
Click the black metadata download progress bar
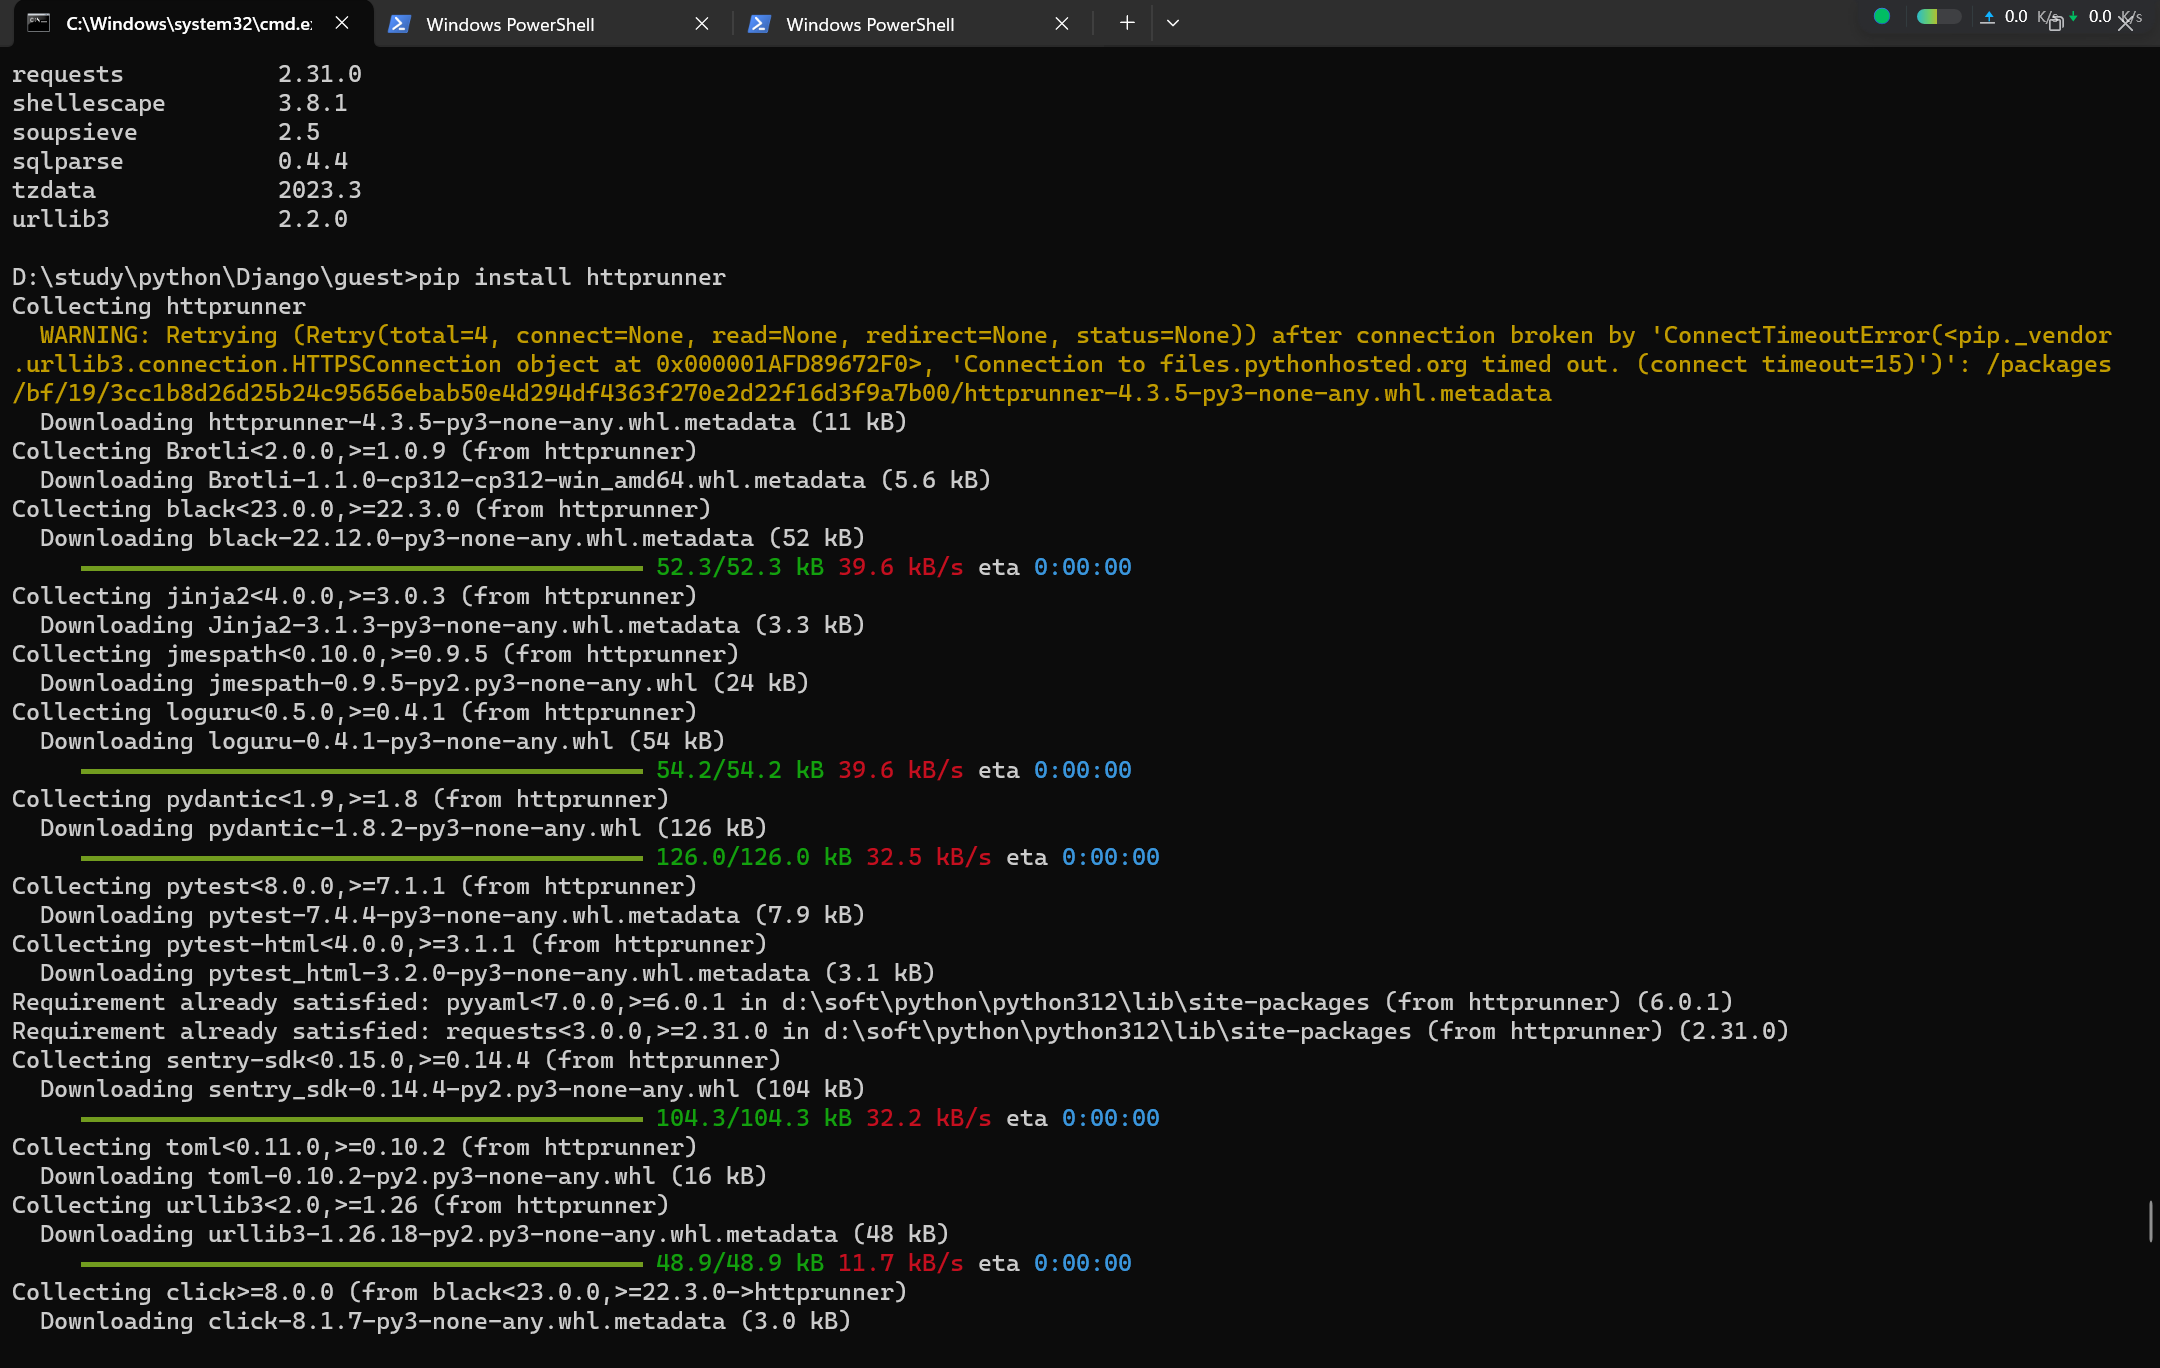pos(361,568)
